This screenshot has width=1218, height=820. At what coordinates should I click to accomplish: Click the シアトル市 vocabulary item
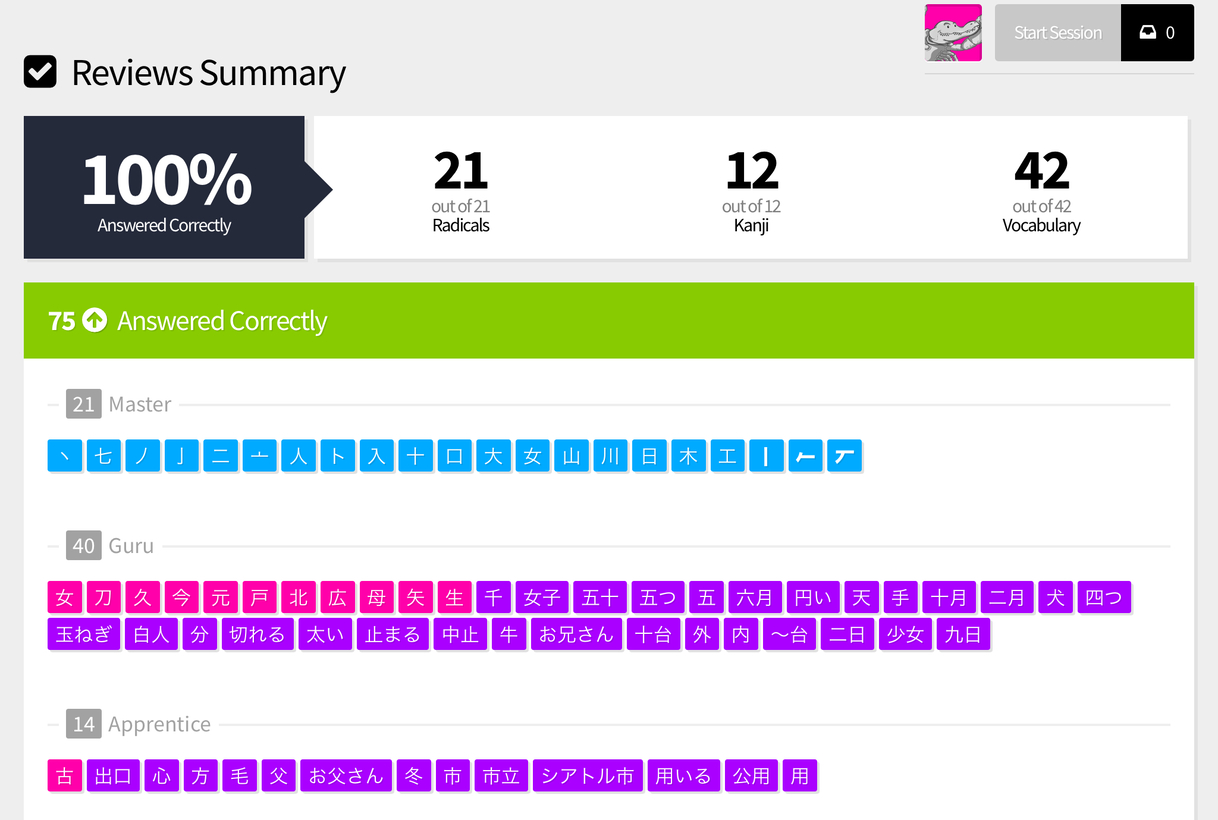[x=588, y=776]
